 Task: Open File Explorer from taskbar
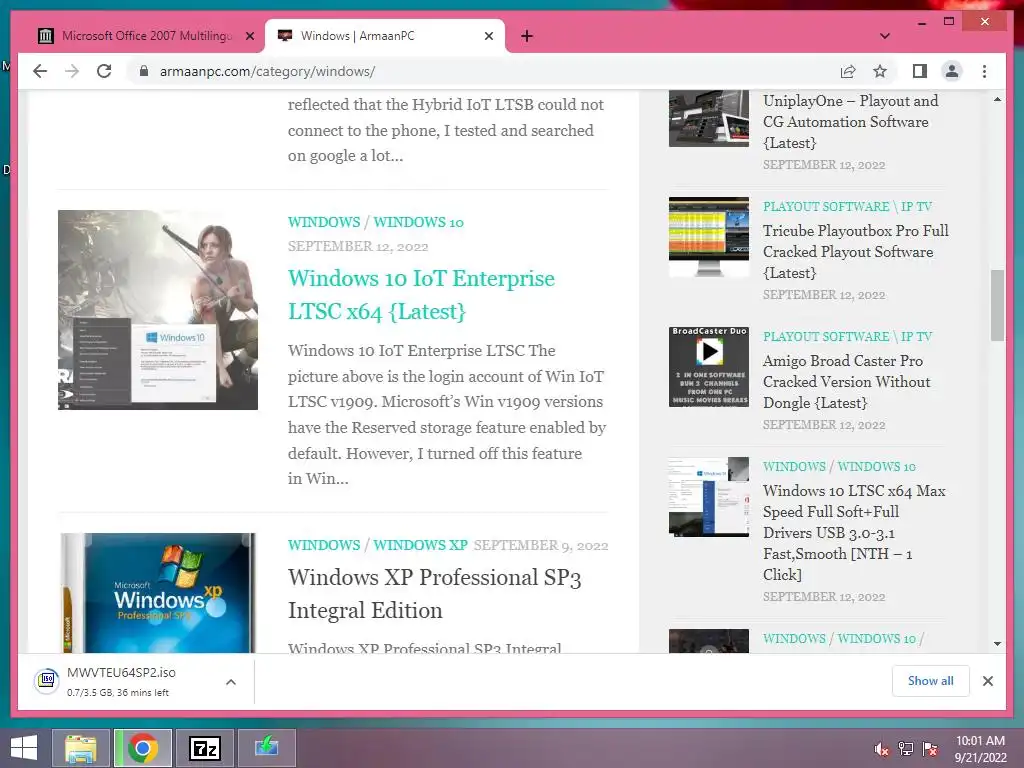[x=81, y=748]
